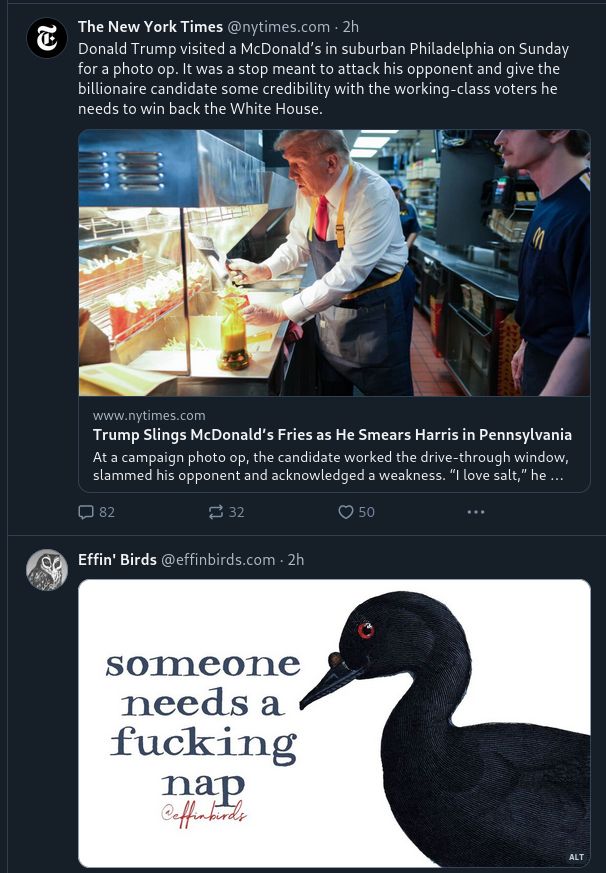Like the New York Times post
The image size is (606, 873).
point(346,512)
